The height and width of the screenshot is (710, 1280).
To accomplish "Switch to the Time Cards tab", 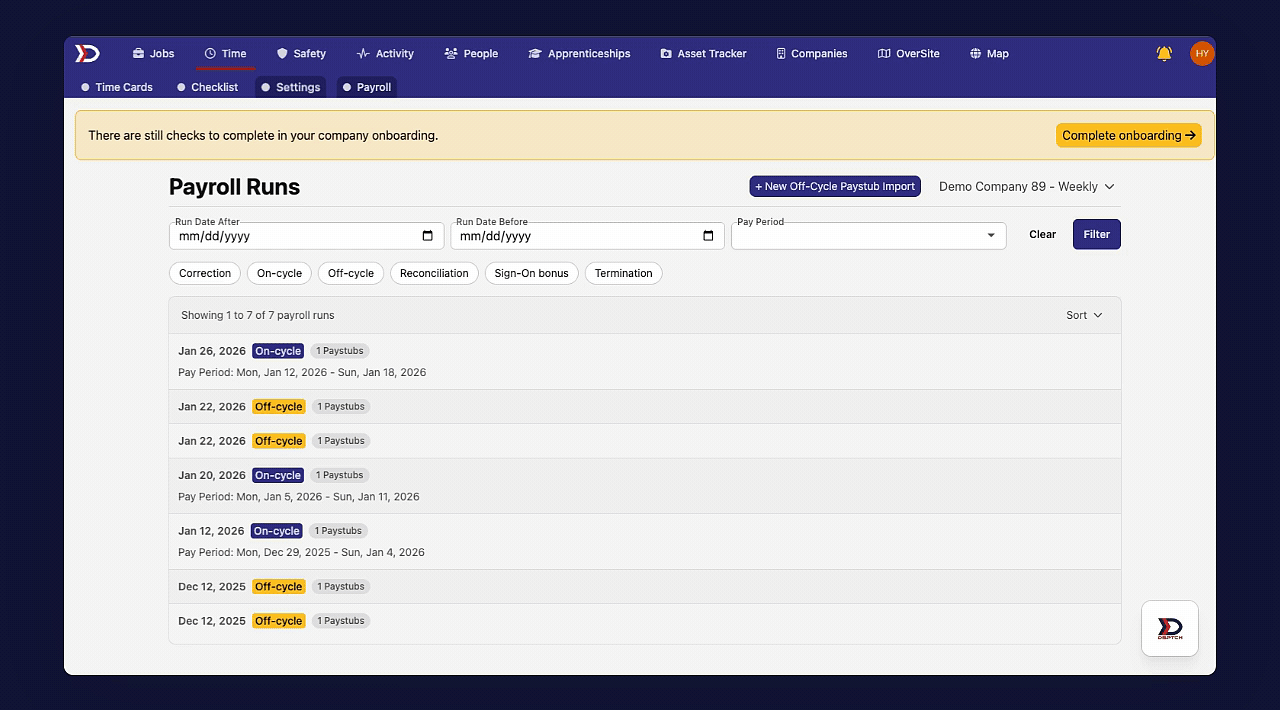I will pyautogui.click(x=116, y=87).
